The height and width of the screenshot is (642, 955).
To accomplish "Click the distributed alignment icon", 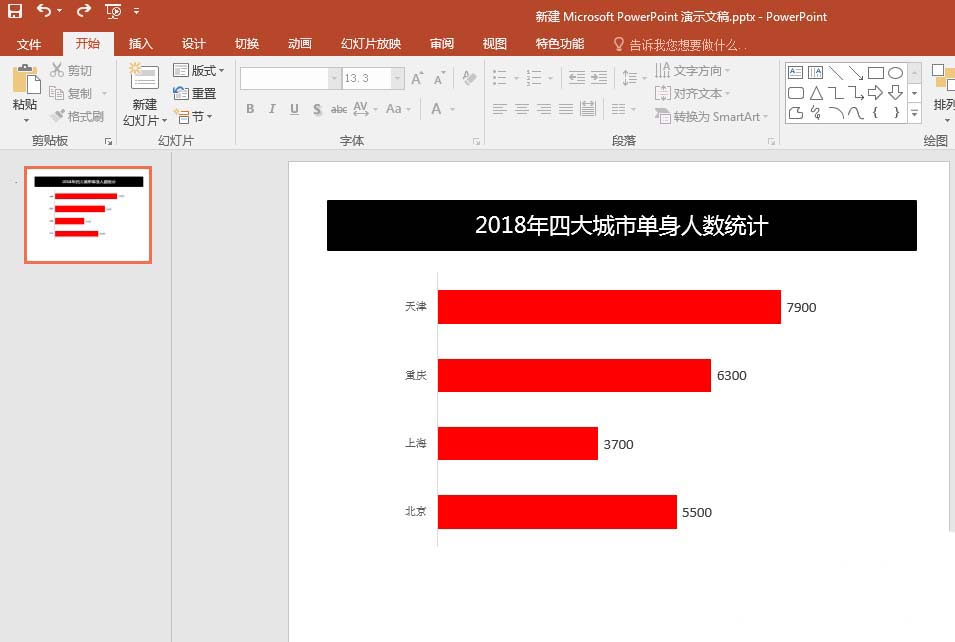I will click(x=588, y=109).
